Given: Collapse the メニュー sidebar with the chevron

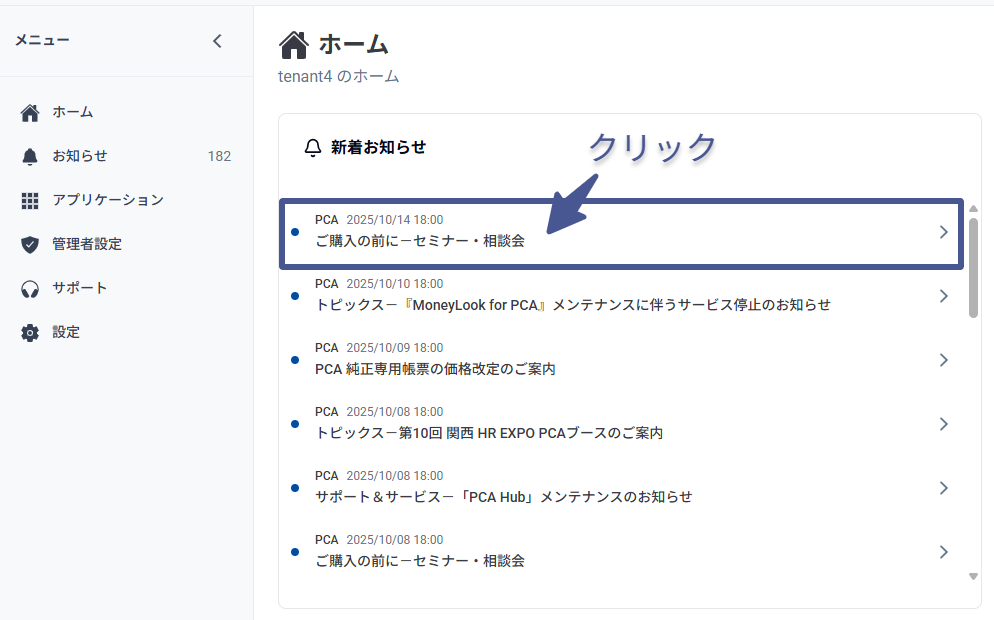Looking at the screenshot, I should tap(217, 41).
